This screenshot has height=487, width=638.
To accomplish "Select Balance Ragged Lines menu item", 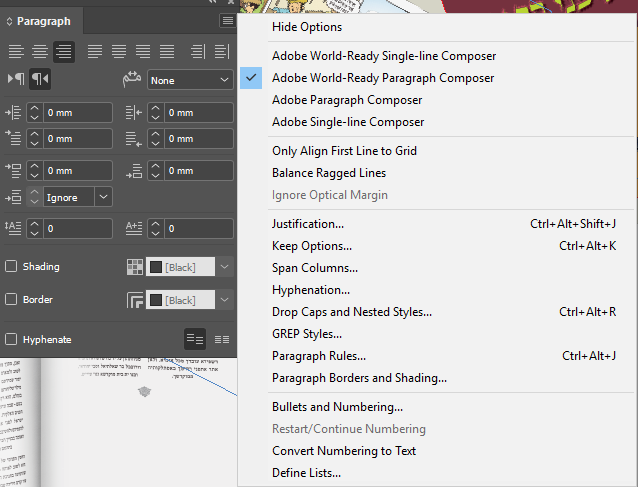I will 329,173.
